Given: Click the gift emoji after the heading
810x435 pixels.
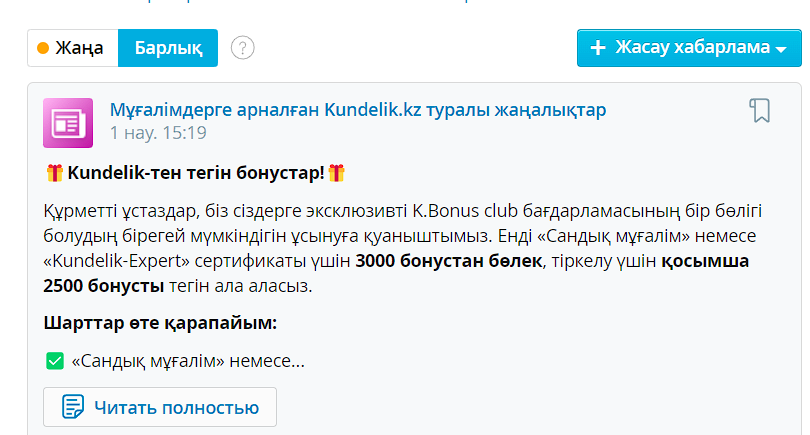Looking at the screenshot, I should pyautogui.click(x=337, y=173).
